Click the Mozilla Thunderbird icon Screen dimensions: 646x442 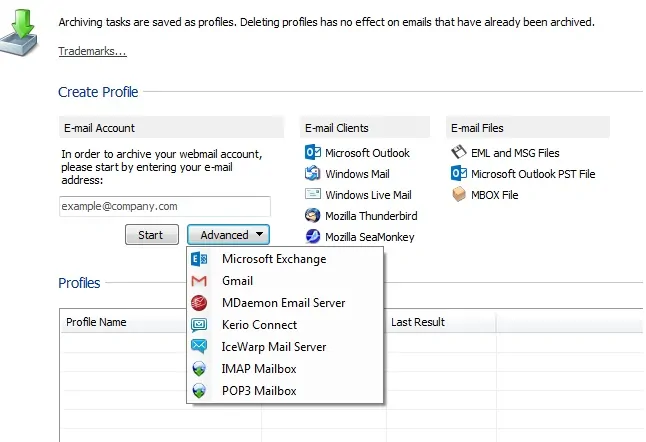click(313, 215)
